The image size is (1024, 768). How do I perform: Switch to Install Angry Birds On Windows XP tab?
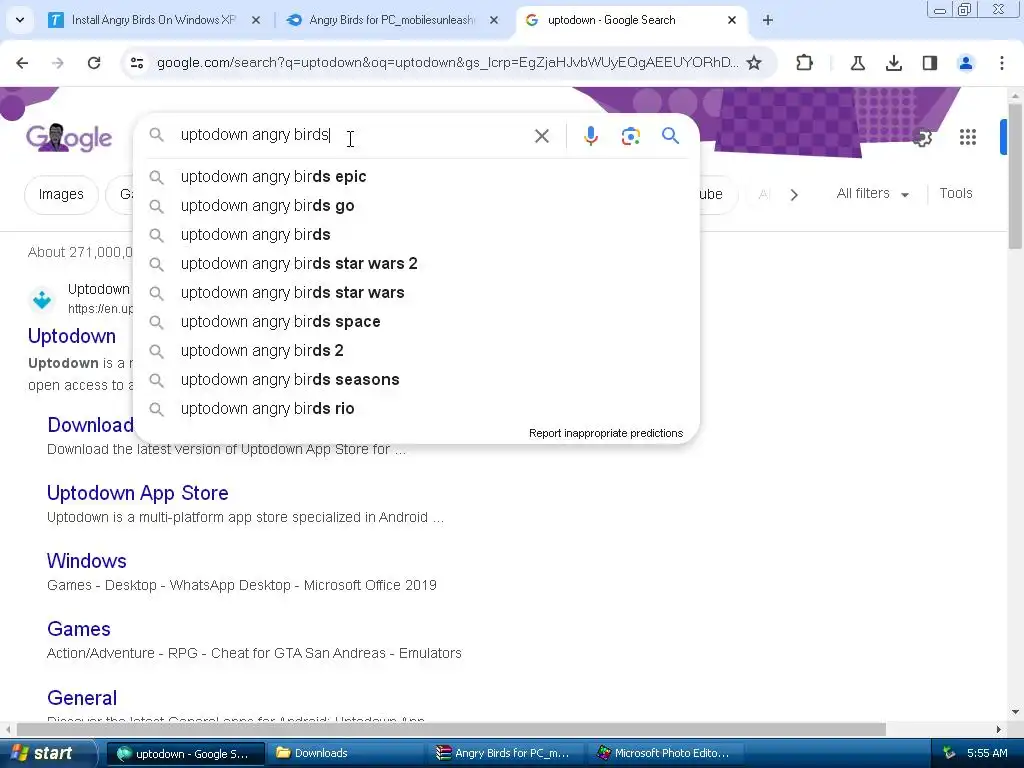coord(153,20)
